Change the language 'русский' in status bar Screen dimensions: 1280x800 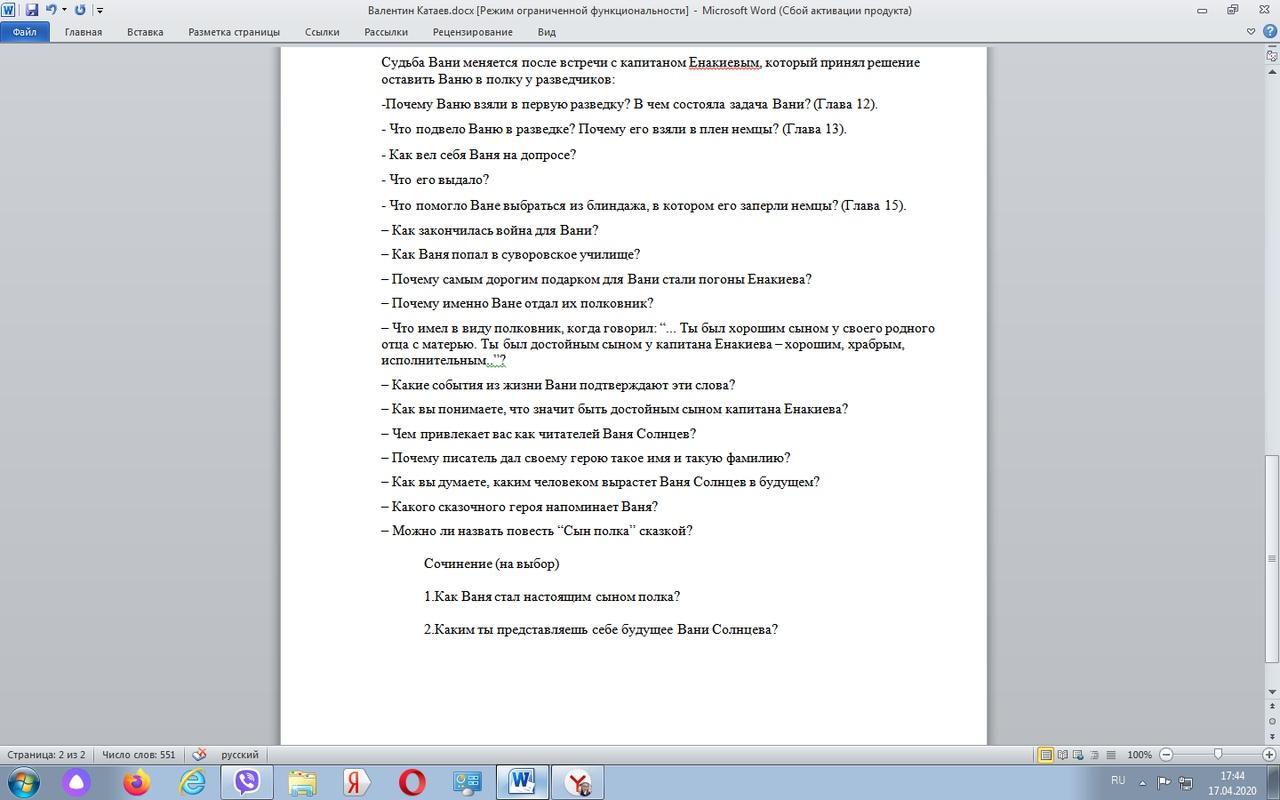pyautogui.click(x=239, y=755)
